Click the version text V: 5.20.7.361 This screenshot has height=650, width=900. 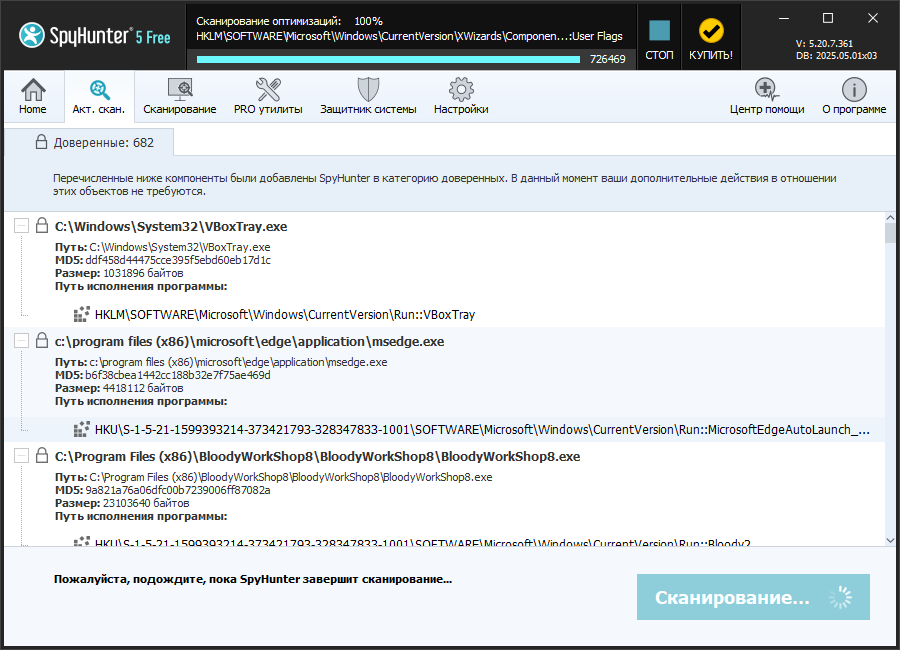coord(824,44)
